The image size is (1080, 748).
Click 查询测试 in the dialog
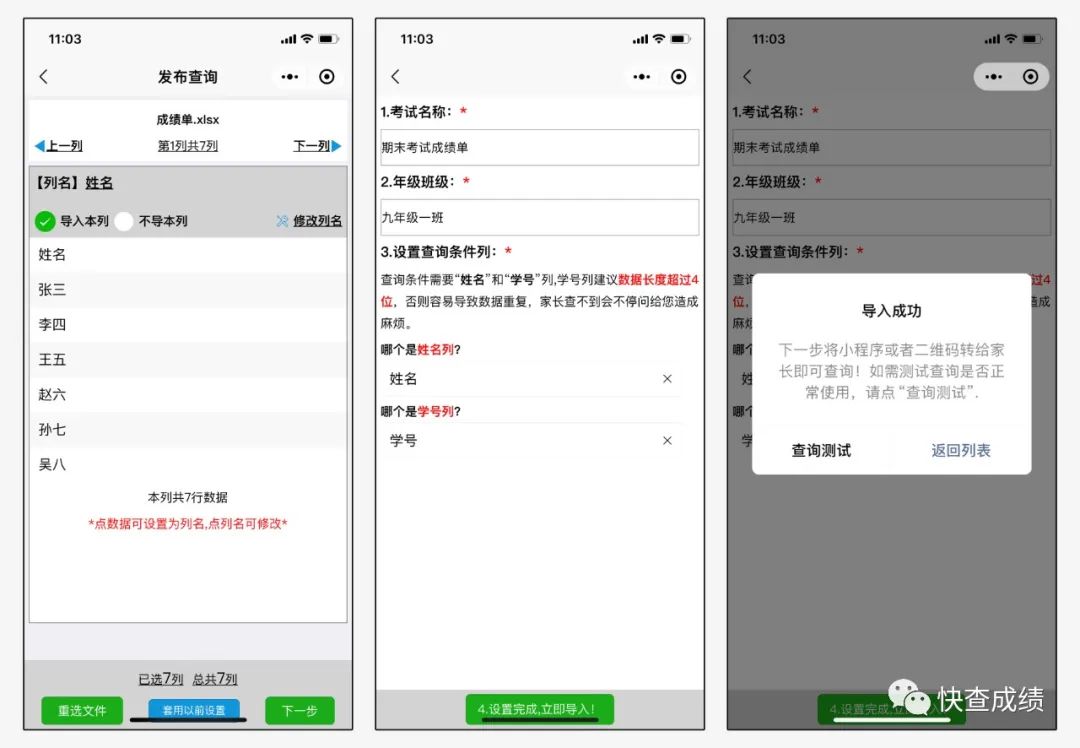tap(821, 450)
